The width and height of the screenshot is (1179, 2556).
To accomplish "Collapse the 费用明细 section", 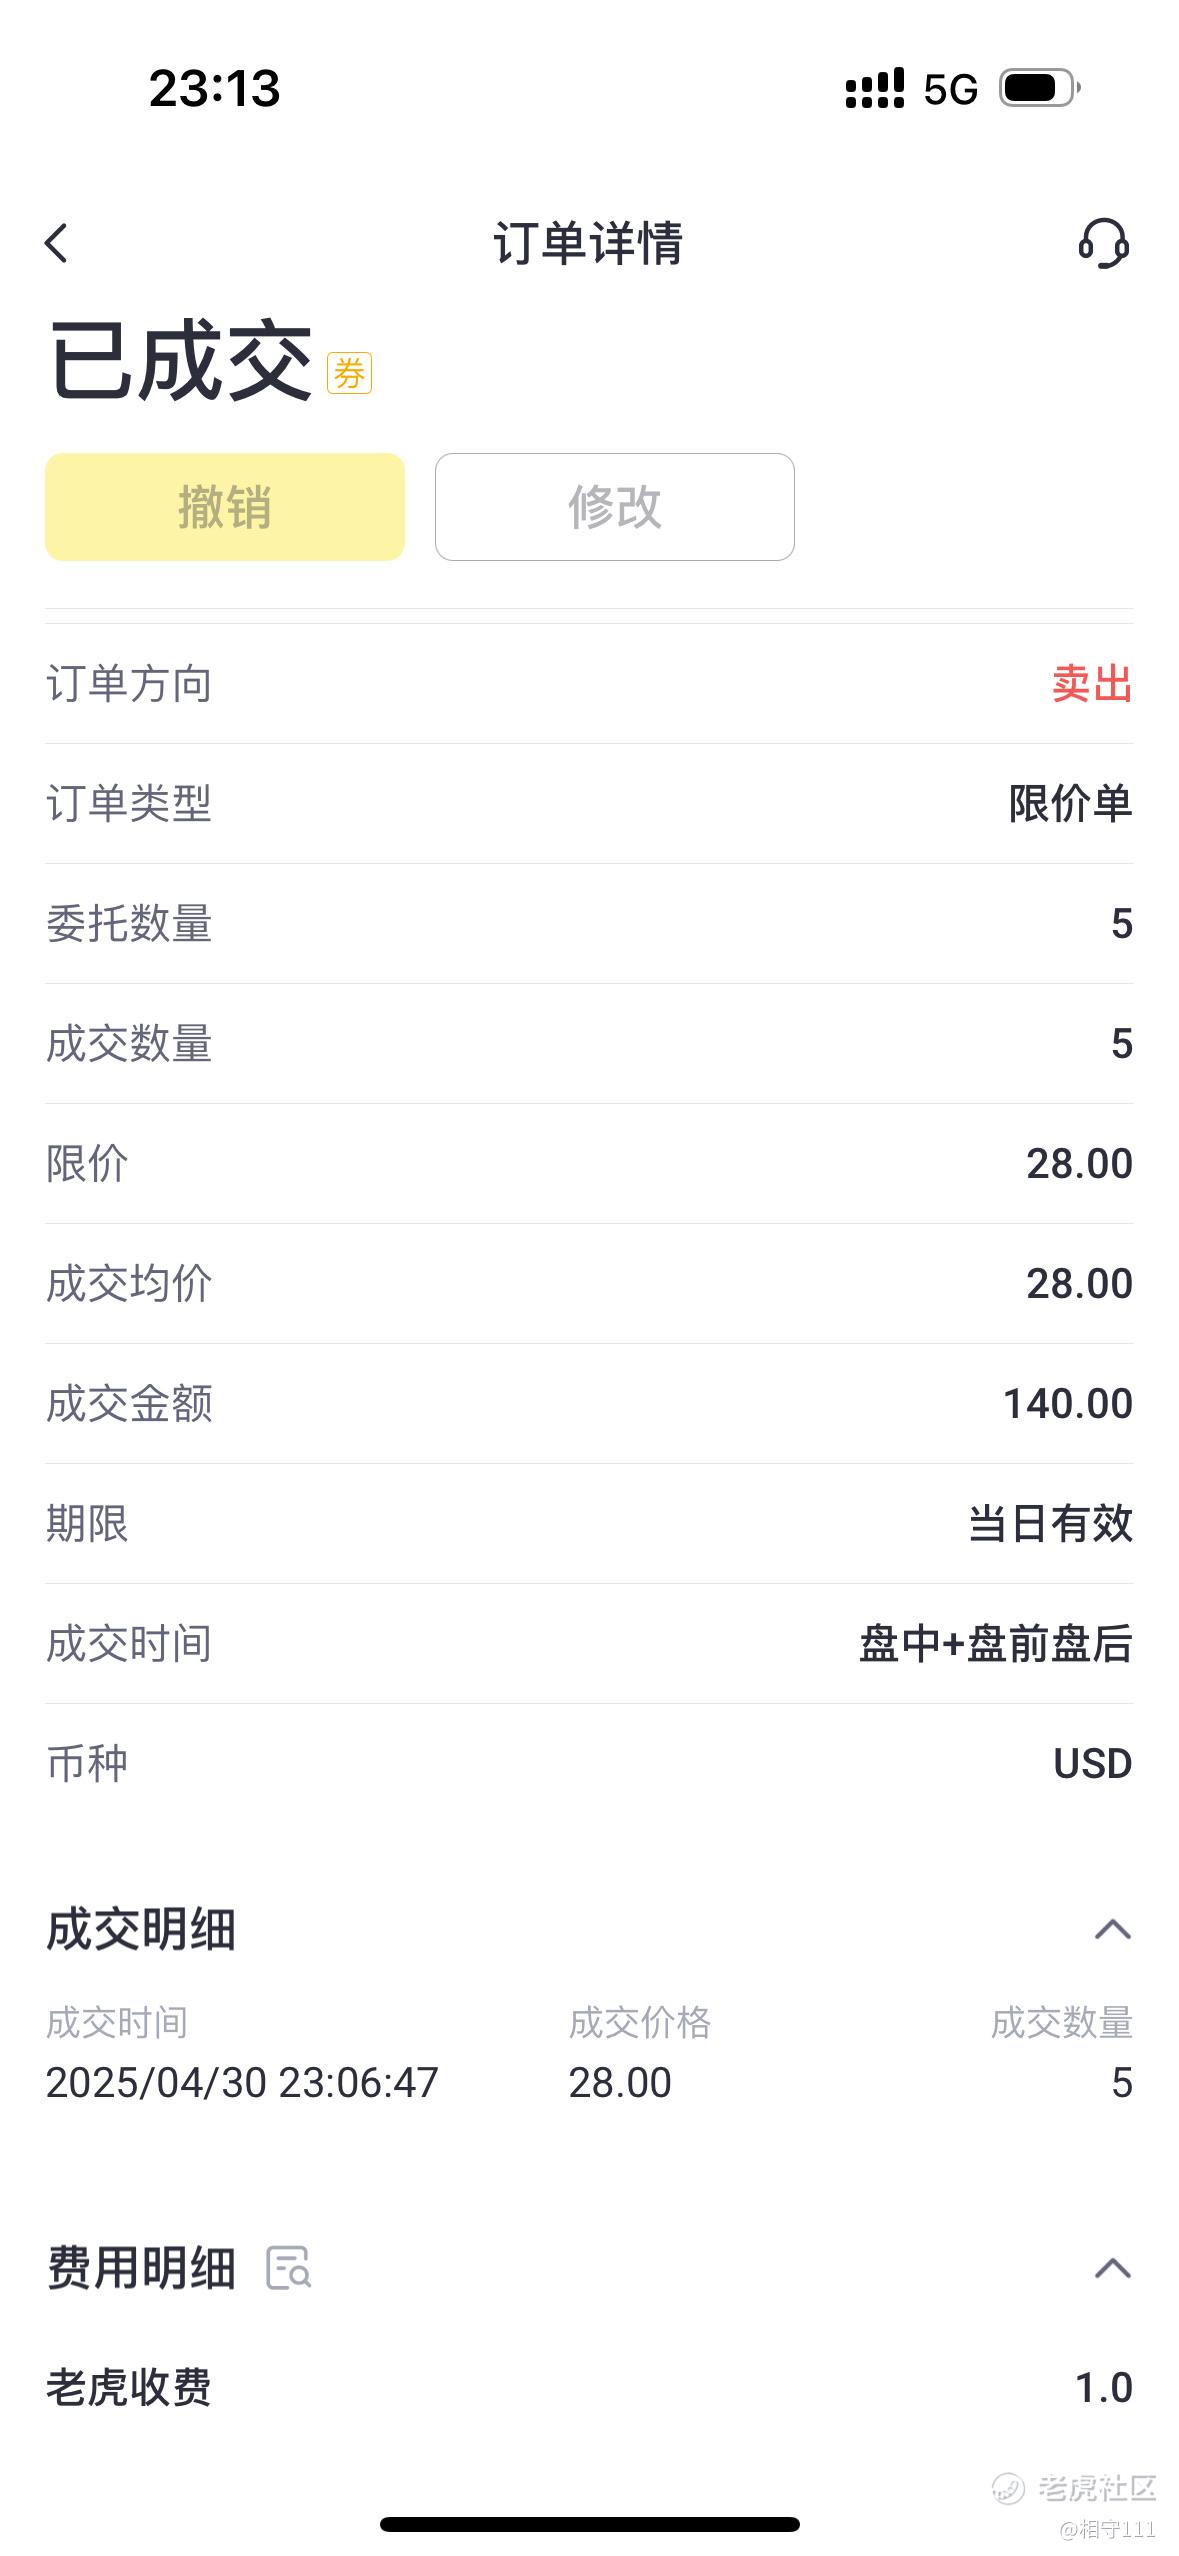I will point(1112,2267).
